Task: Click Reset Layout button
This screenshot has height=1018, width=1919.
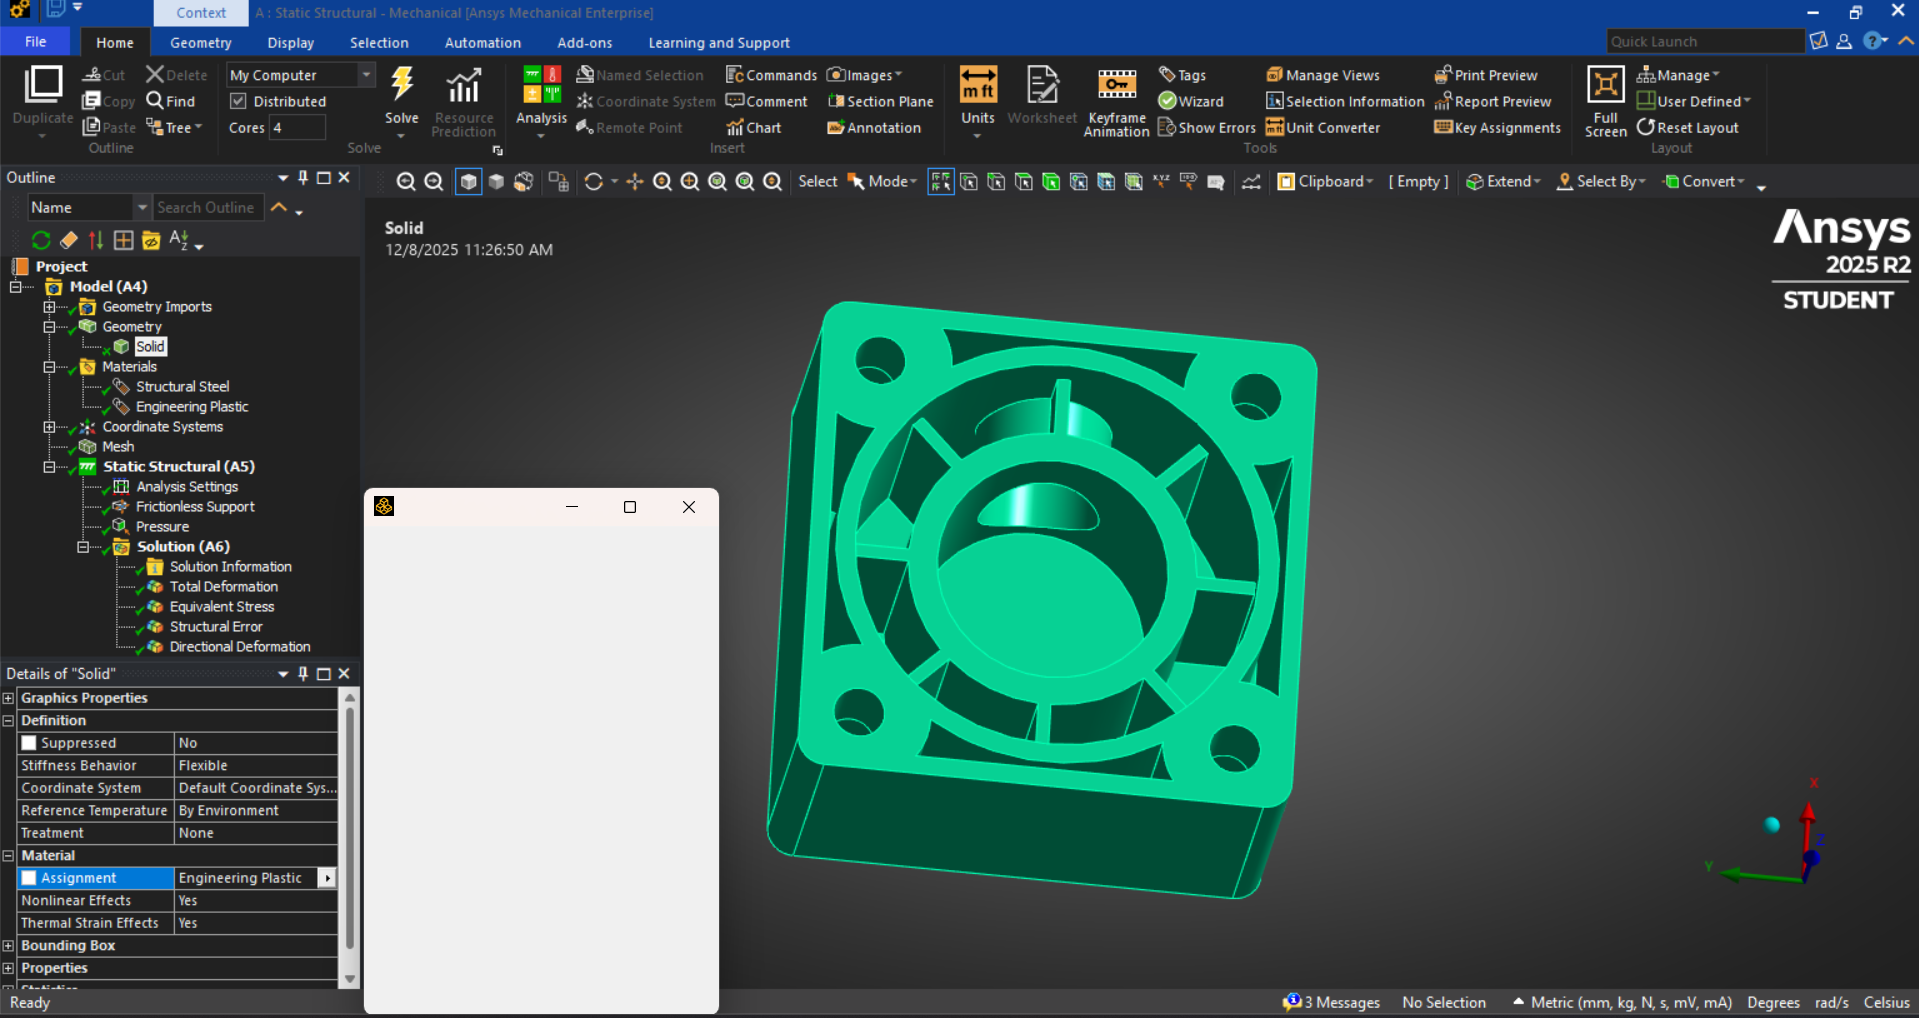Action: point(1687,128)
